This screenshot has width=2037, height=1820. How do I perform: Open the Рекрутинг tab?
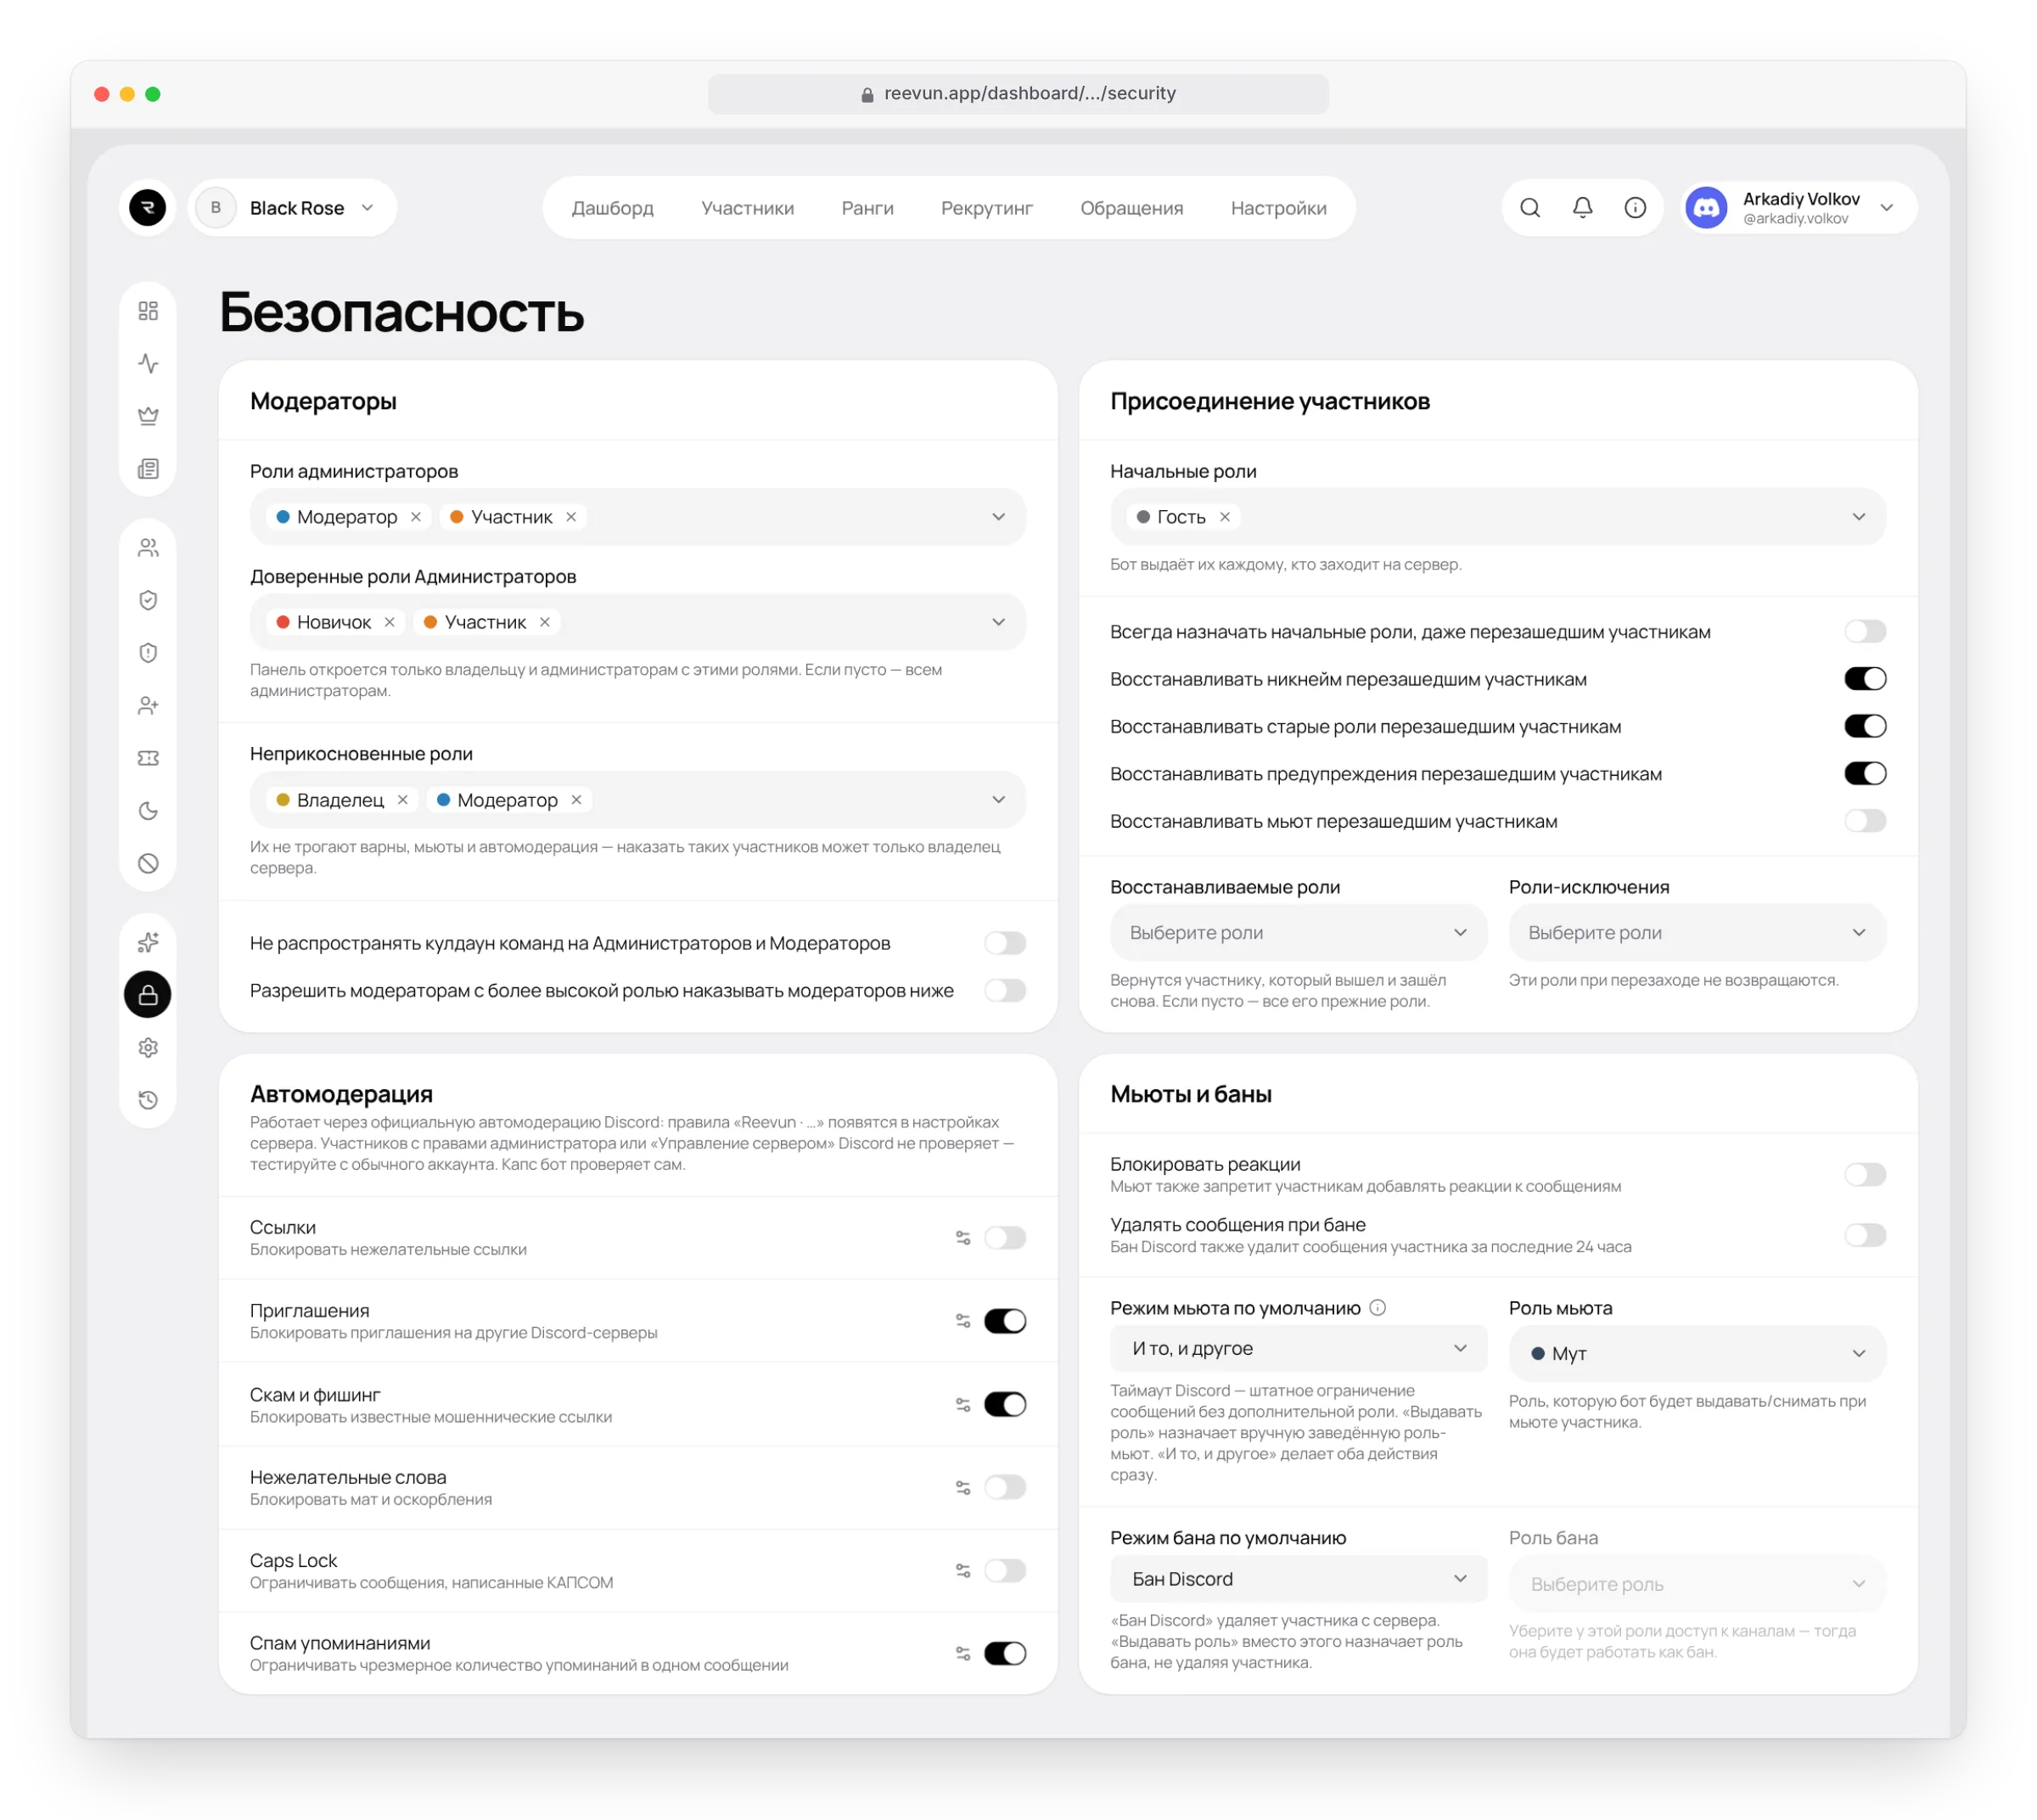[986, 208]
